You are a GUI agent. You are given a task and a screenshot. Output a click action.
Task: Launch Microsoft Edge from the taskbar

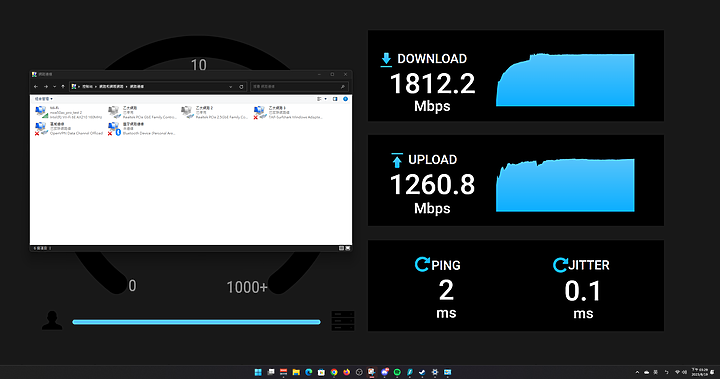309,372
